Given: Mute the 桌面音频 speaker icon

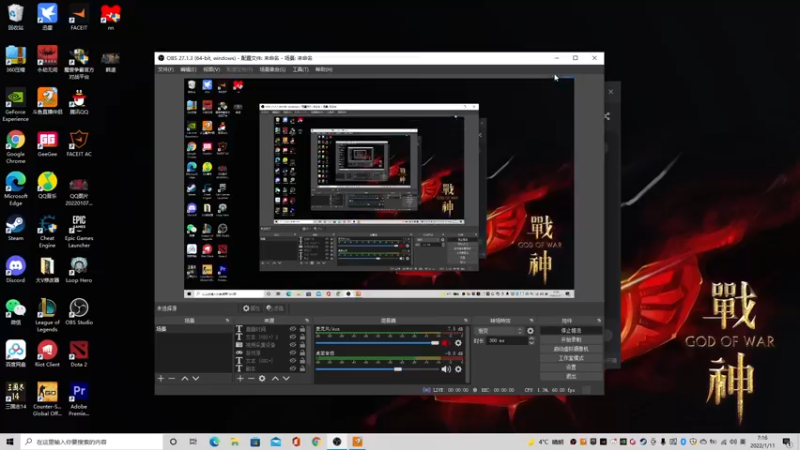Looking at the screenshot, I should coord(446,369).
